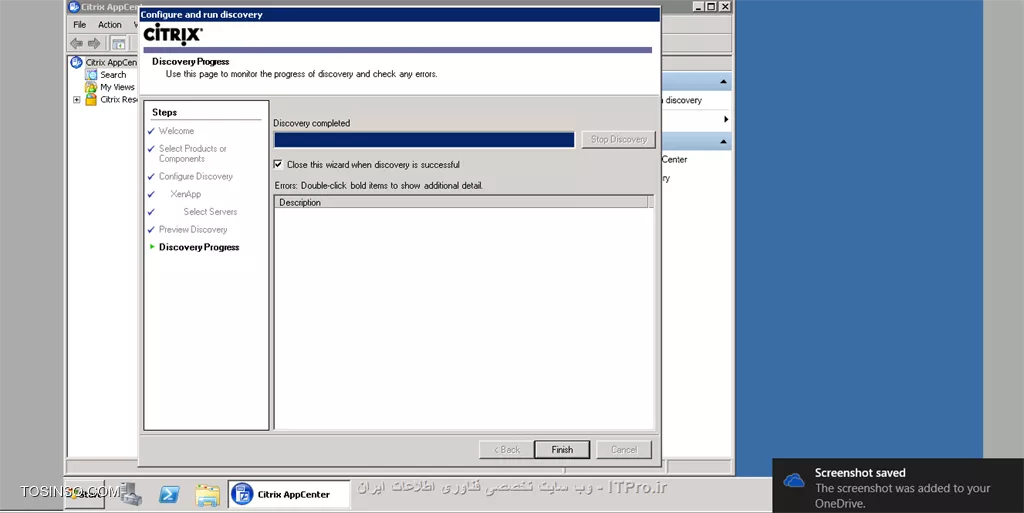The image size is (1024, 513).
Task: Select Configure Discovery step
Action: click(x=196, y=176)
